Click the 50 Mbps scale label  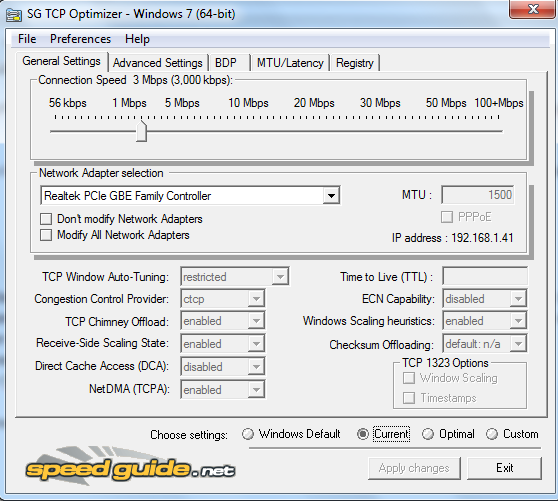pyautogui.click(x=446, y=103)
